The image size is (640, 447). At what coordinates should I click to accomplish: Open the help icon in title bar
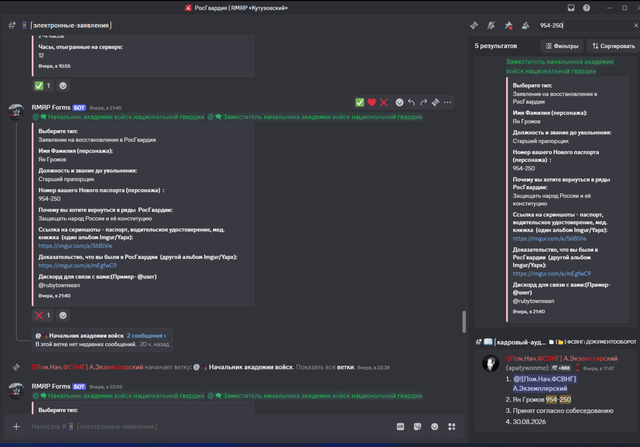[587, 8]
